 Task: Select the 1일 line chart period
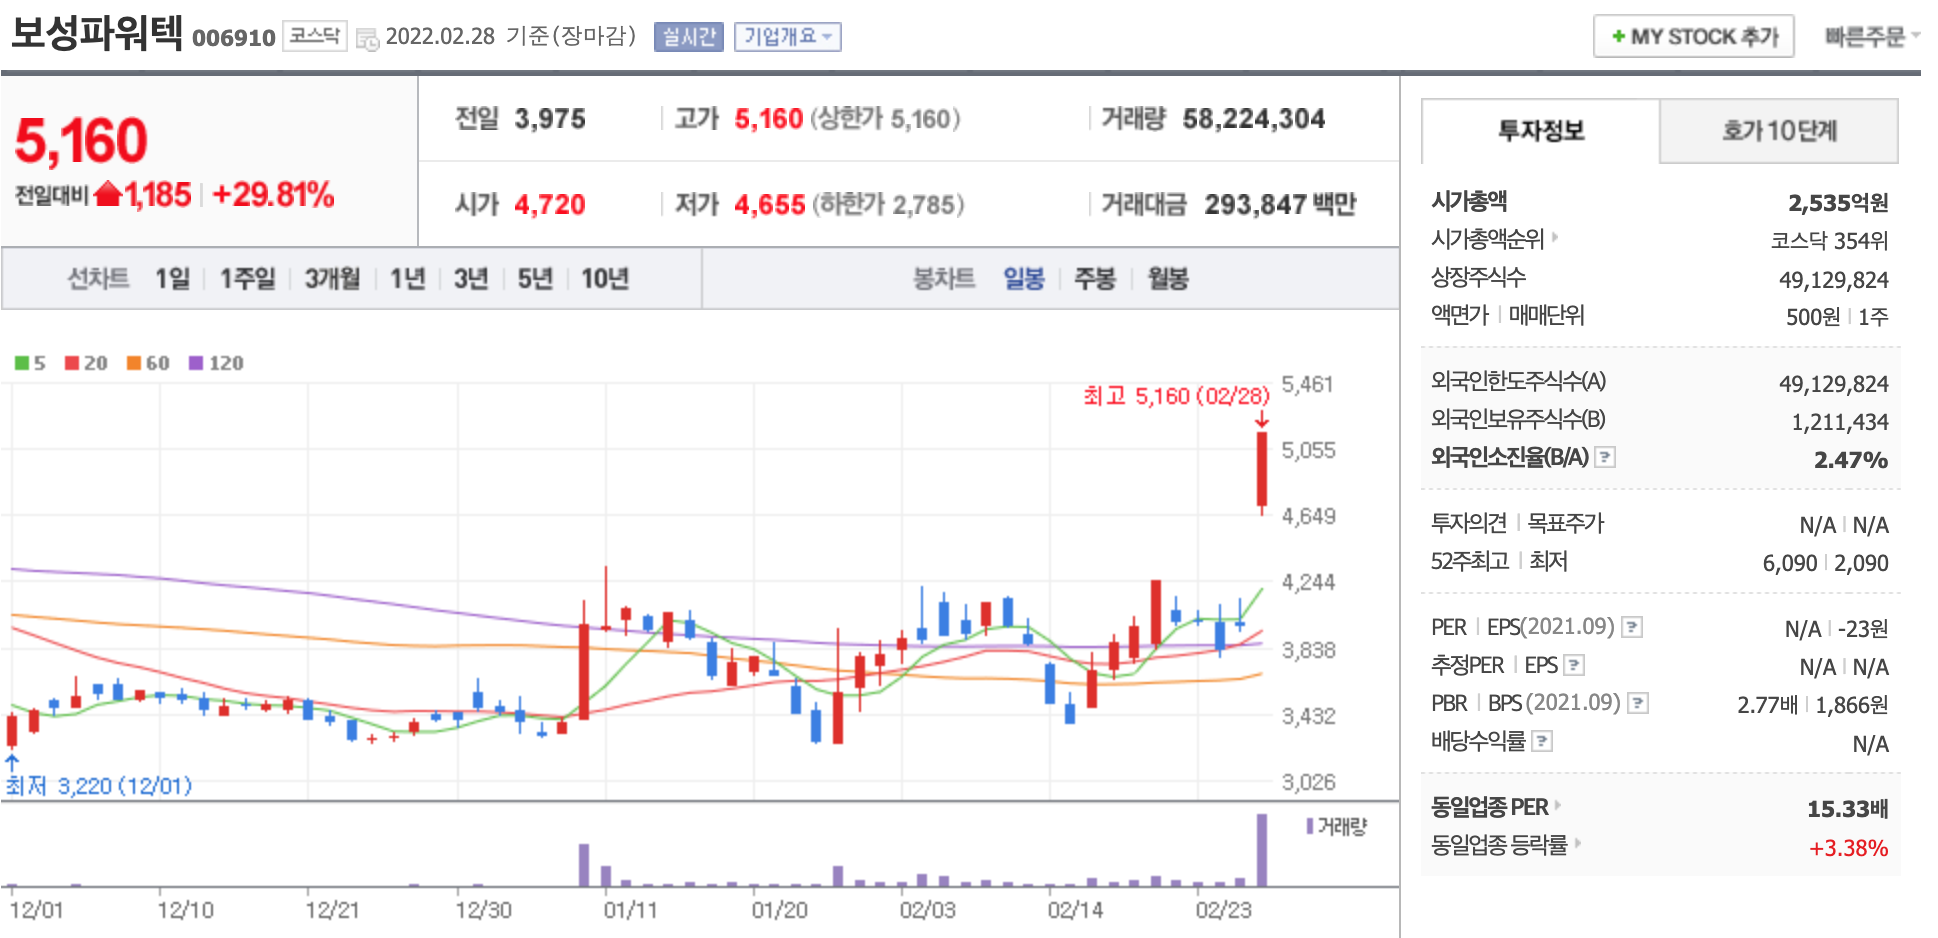172,279
